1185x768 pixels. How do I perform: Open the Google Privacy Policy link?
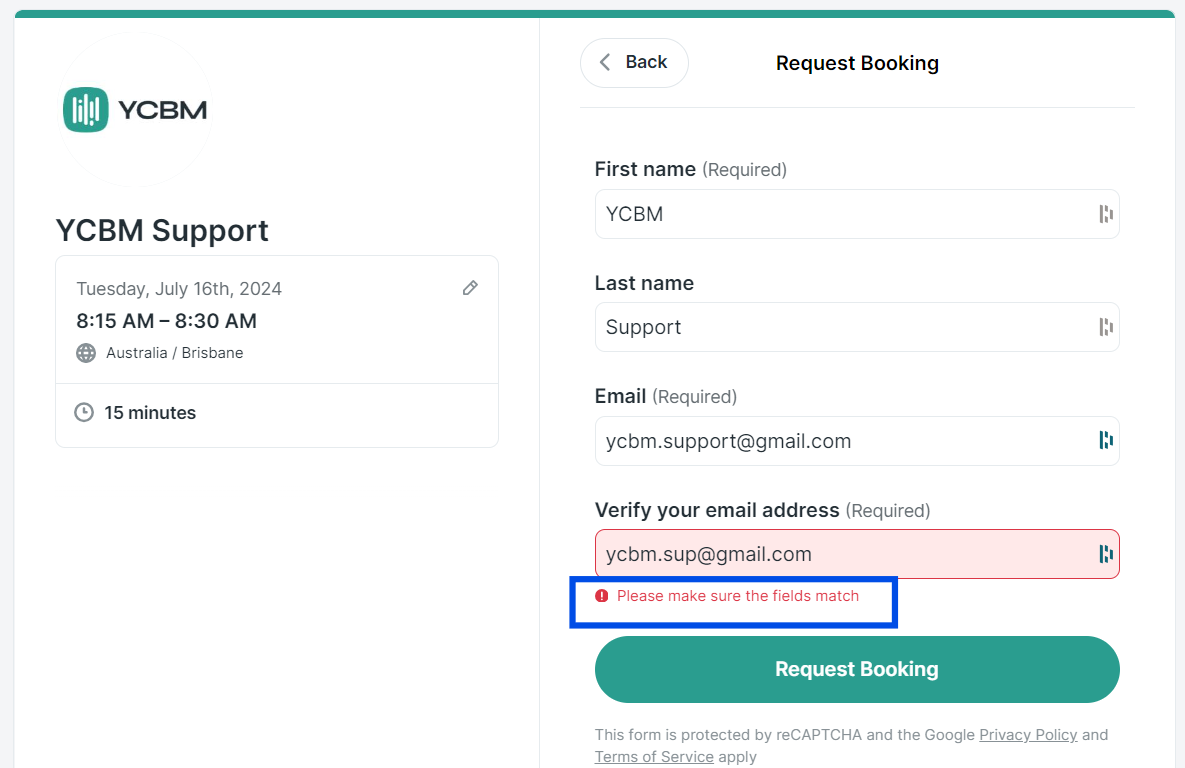point(1028,735)
